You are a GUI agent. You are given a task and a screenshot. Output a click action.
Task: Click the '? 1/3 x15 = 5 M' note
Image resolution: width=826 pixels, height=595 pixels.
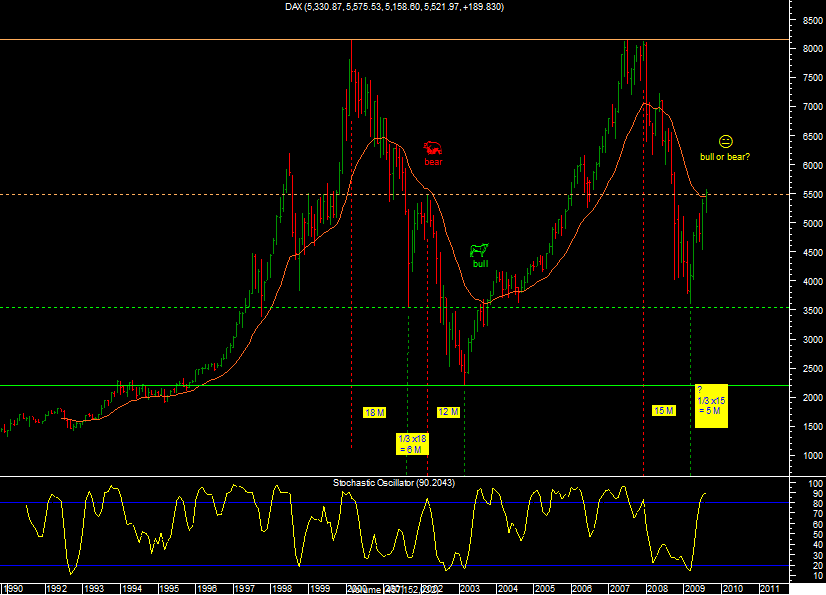tap(711, 405)
